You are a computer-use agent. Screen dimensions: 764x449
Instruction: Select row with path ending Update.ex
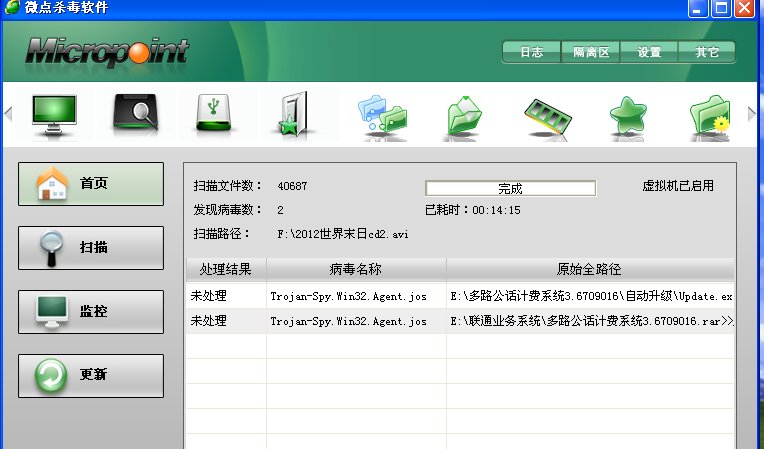(x=460, y=296)
